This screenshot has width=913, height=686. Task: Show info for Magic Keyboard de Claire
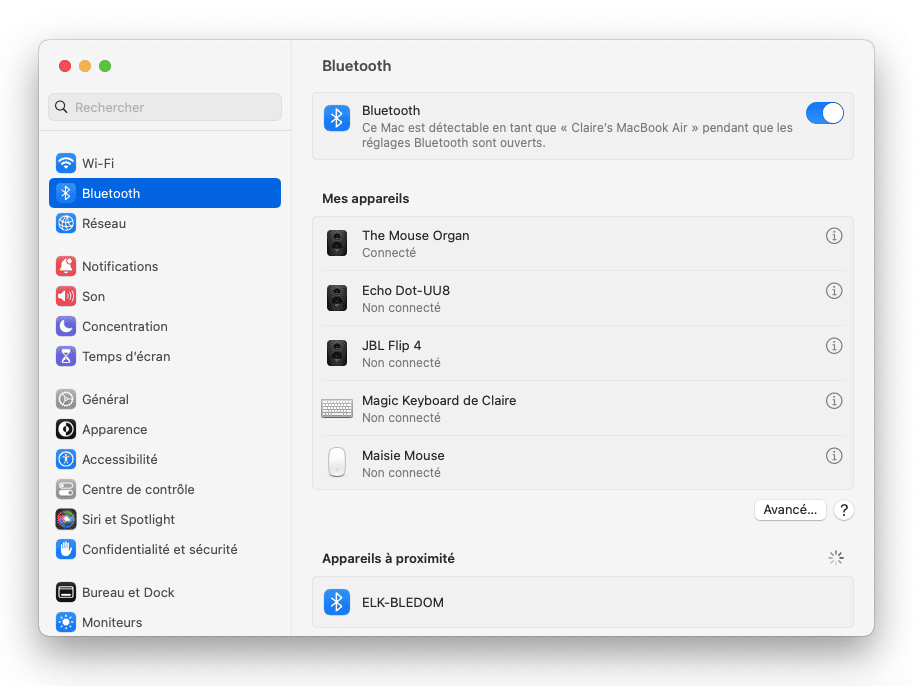coord(834,401)
